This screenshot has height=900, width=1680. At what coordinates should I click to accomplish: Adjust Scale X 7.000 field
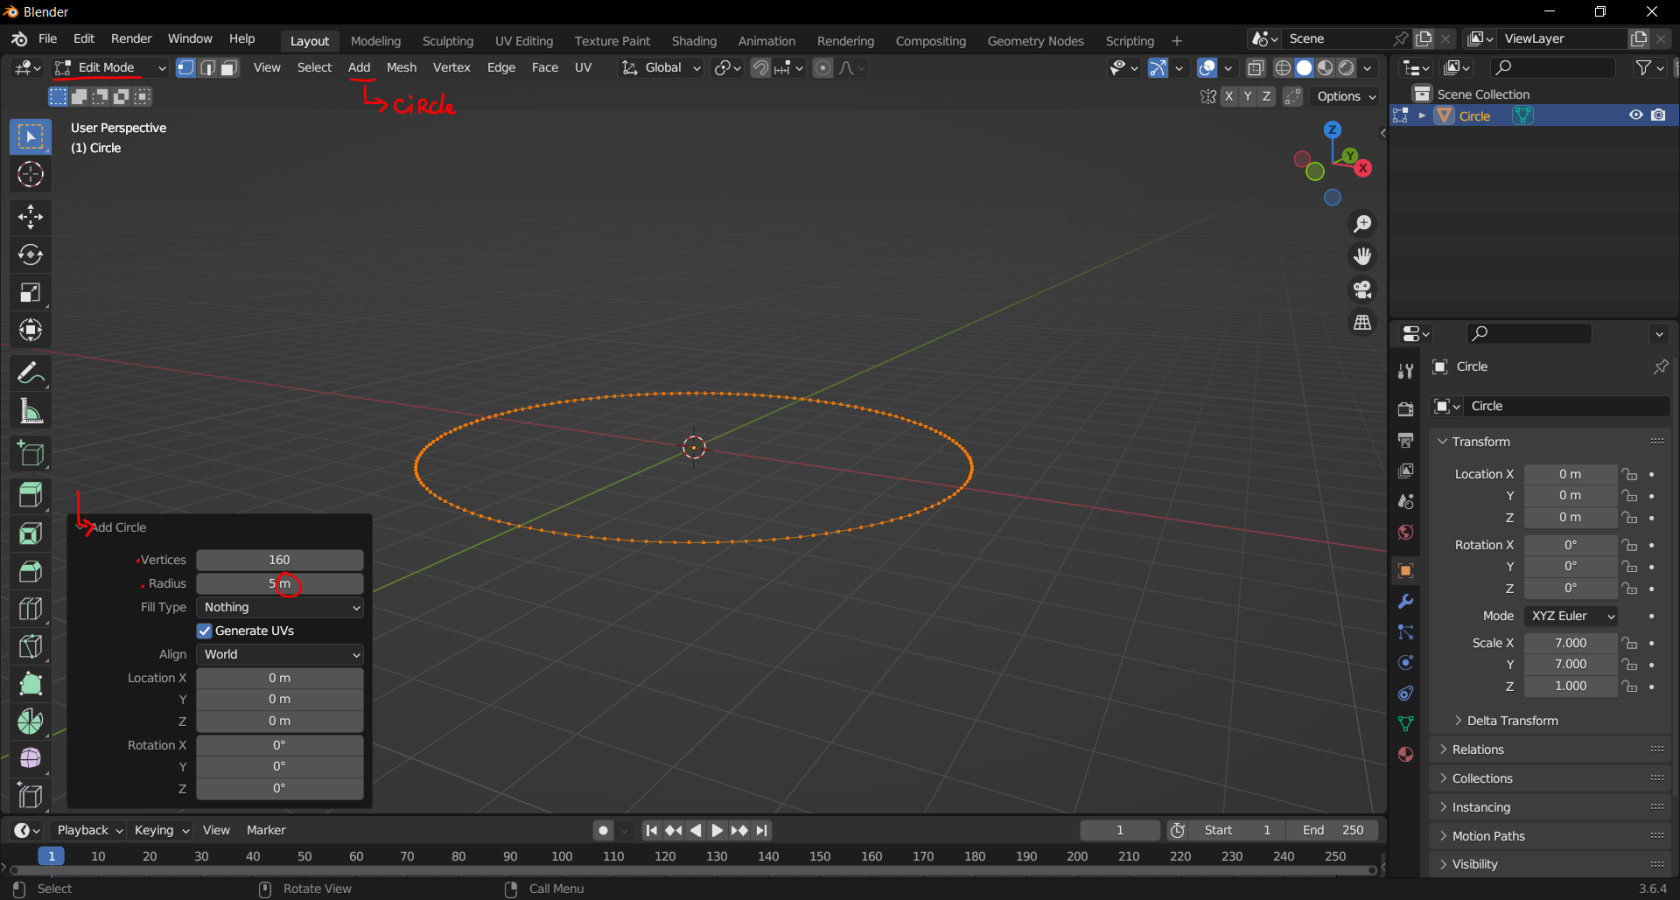(x=1570, y=643)
